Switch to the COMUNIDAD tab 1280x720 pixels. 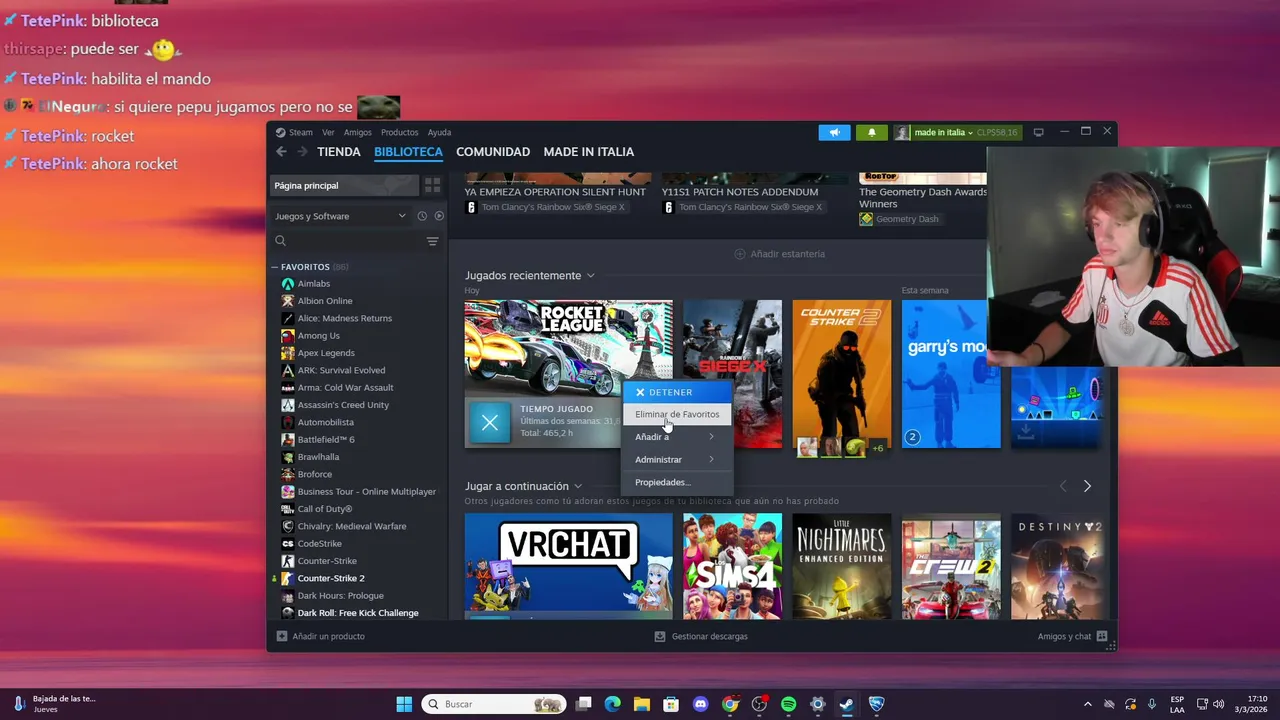pyautogui.click(x=493, y=152)
